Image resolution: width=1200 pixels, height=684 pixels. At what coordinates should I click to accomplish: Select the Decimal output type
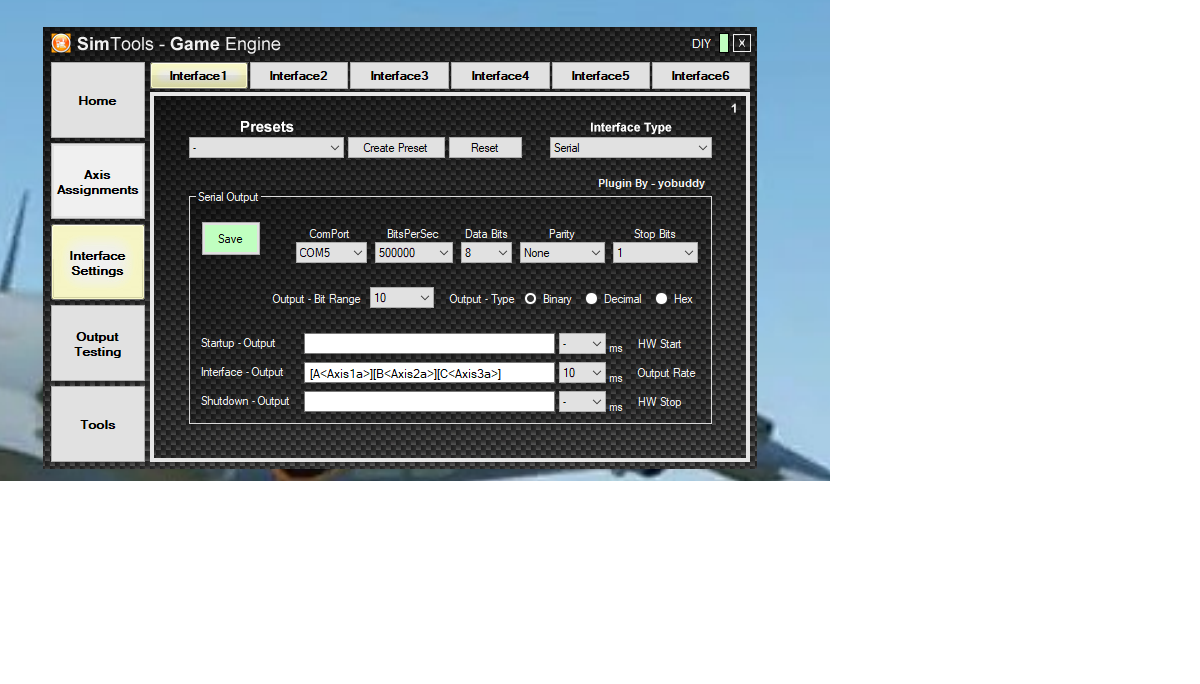click(592, 299)
